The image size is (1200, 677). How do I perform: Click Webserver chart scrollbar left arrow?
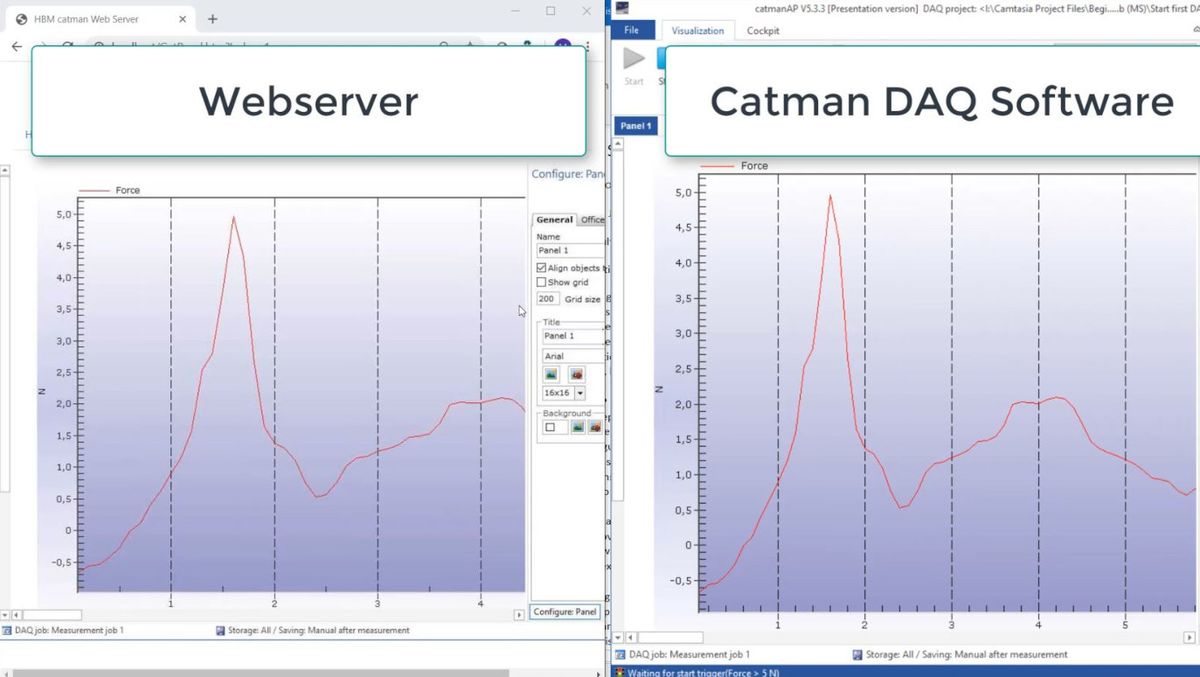[16, 615]
